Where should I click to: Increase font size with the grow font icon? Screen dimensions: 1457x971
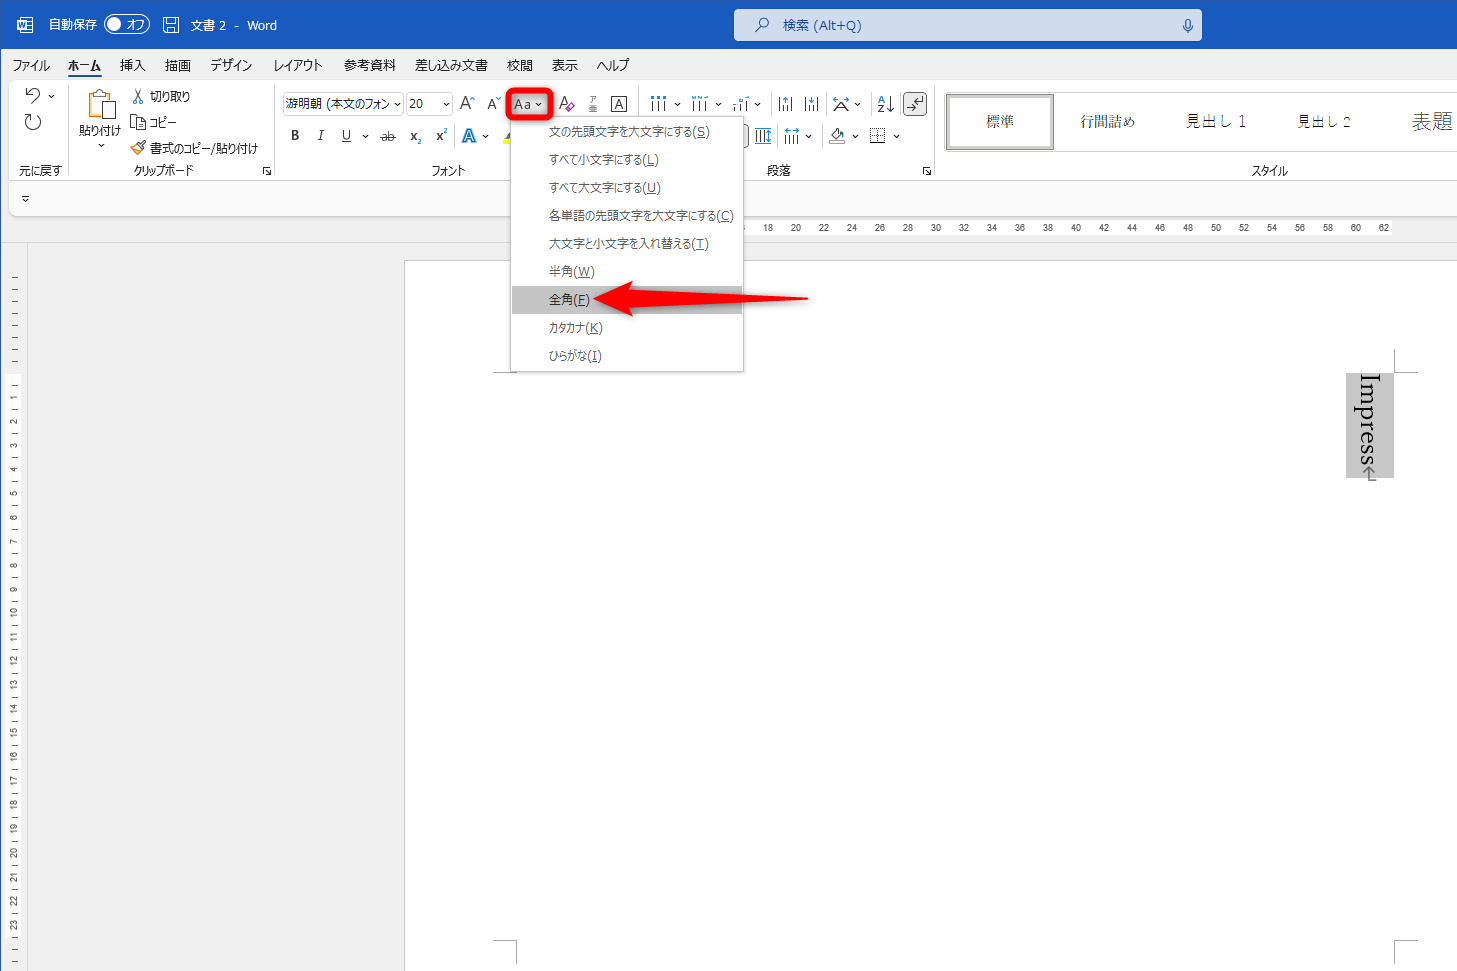pyautogui.click(x=466, y=104)
